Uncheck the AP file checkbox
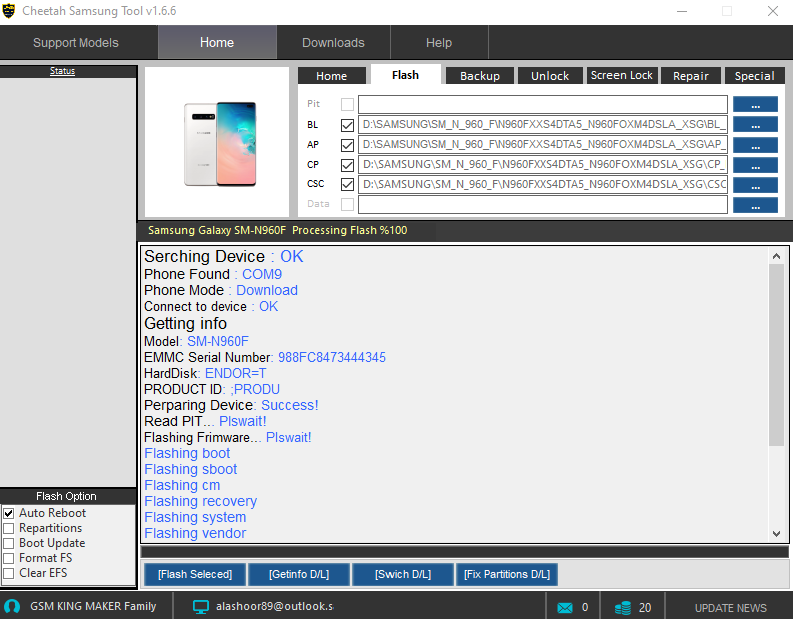 click(x=347, y=145)
